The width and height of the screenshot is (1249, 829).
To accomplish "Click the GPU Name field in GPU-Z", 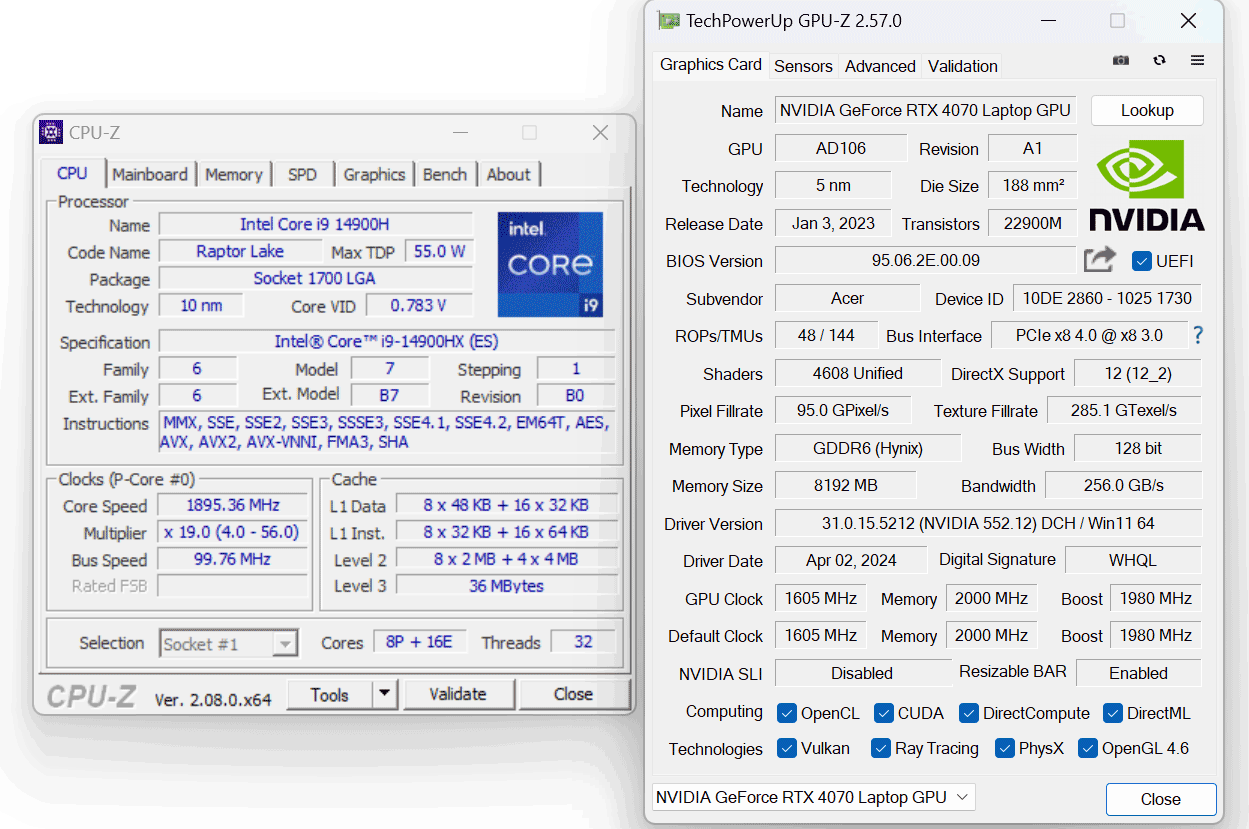I will pyautogui.click(x=926, y=110).
